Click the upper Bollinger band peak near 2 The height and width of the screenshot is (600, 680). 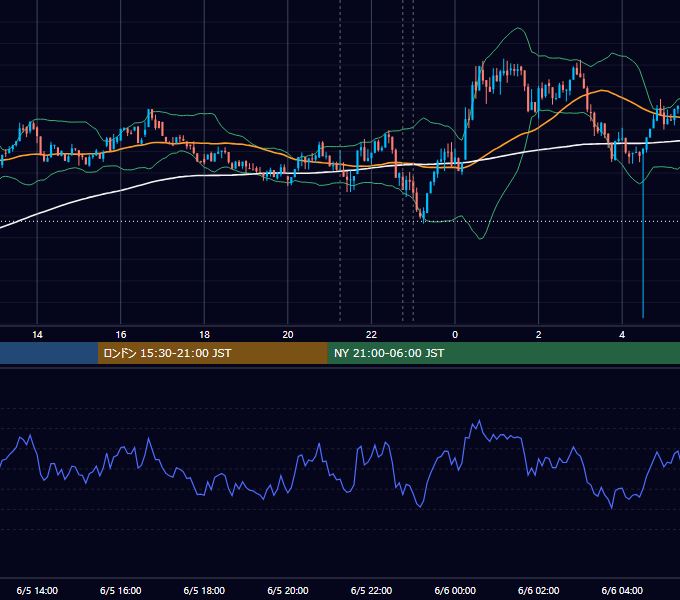tap(518, 28)
